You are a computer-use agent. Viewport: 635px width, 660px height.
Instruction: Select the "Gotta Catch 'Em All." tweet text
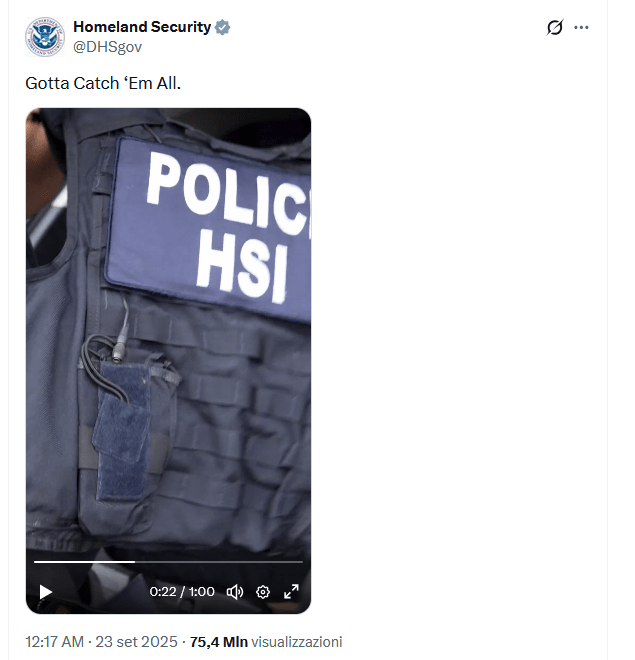[103, 83]
